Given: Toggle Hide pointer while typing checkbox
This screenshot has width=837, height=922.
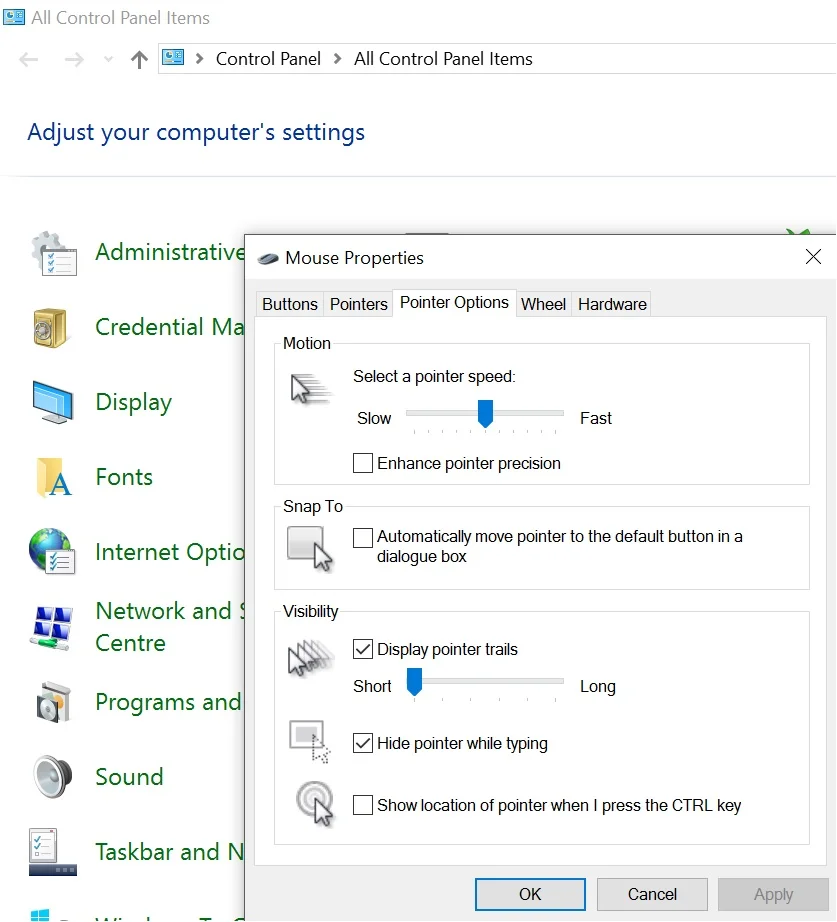Looking at the screenshot, I should click(363, 743).
